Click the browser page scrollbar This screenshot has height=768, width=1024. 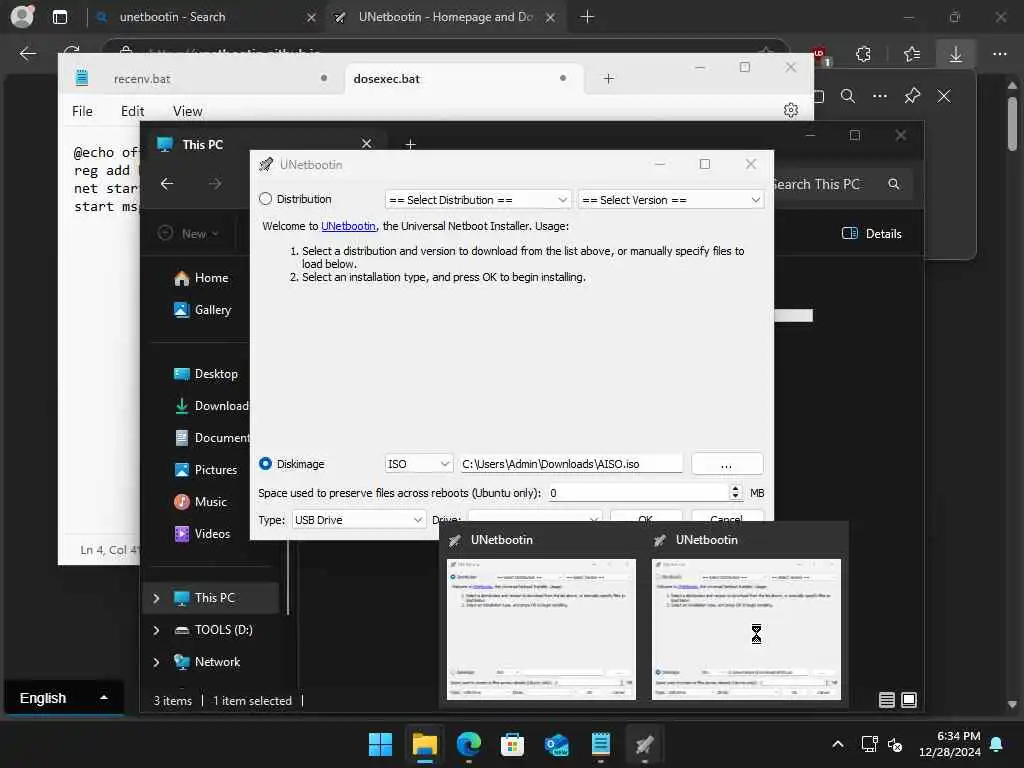[1012, 124]
